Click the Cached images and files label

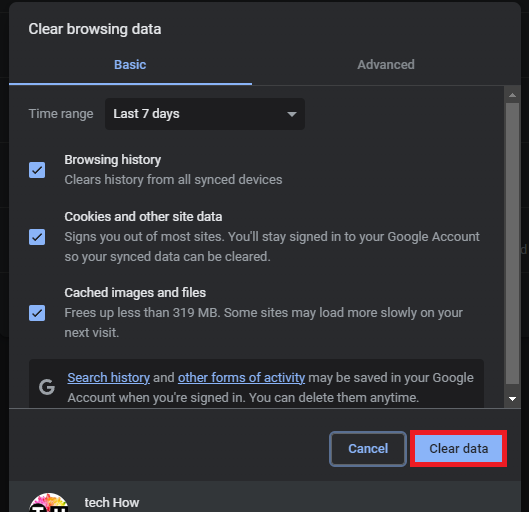coord(135,293)
